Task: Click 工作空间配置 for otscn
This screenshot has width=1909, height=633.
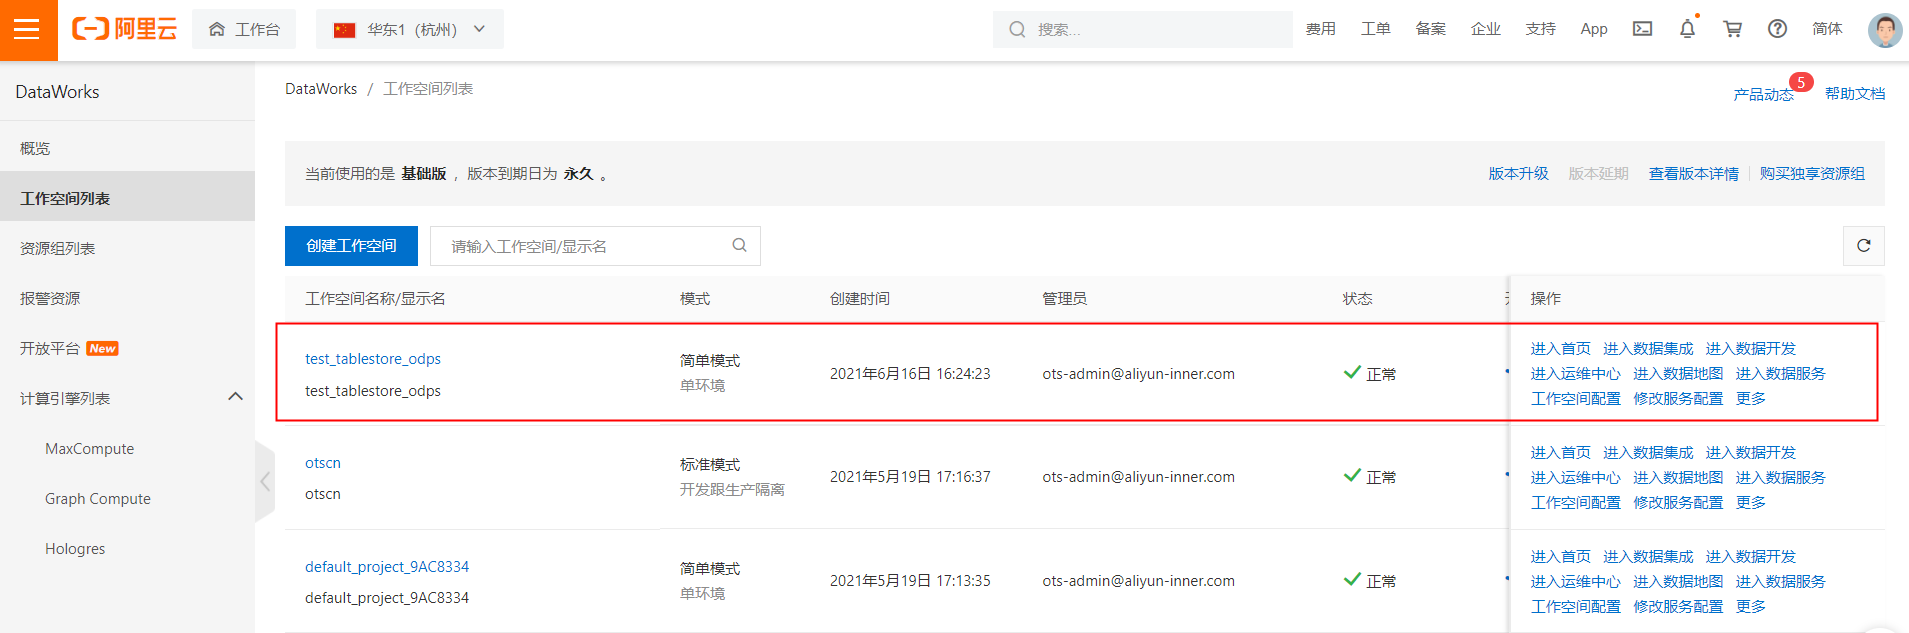Action: pos(1575,502)
